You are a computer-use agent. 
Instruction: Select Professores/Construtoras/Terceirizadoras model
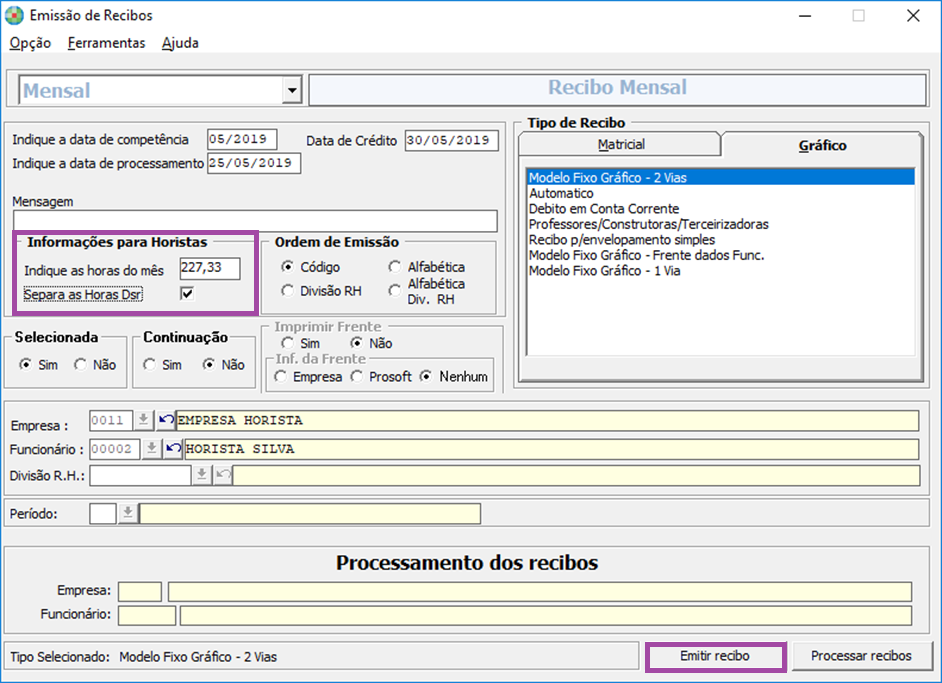(720, 224)
